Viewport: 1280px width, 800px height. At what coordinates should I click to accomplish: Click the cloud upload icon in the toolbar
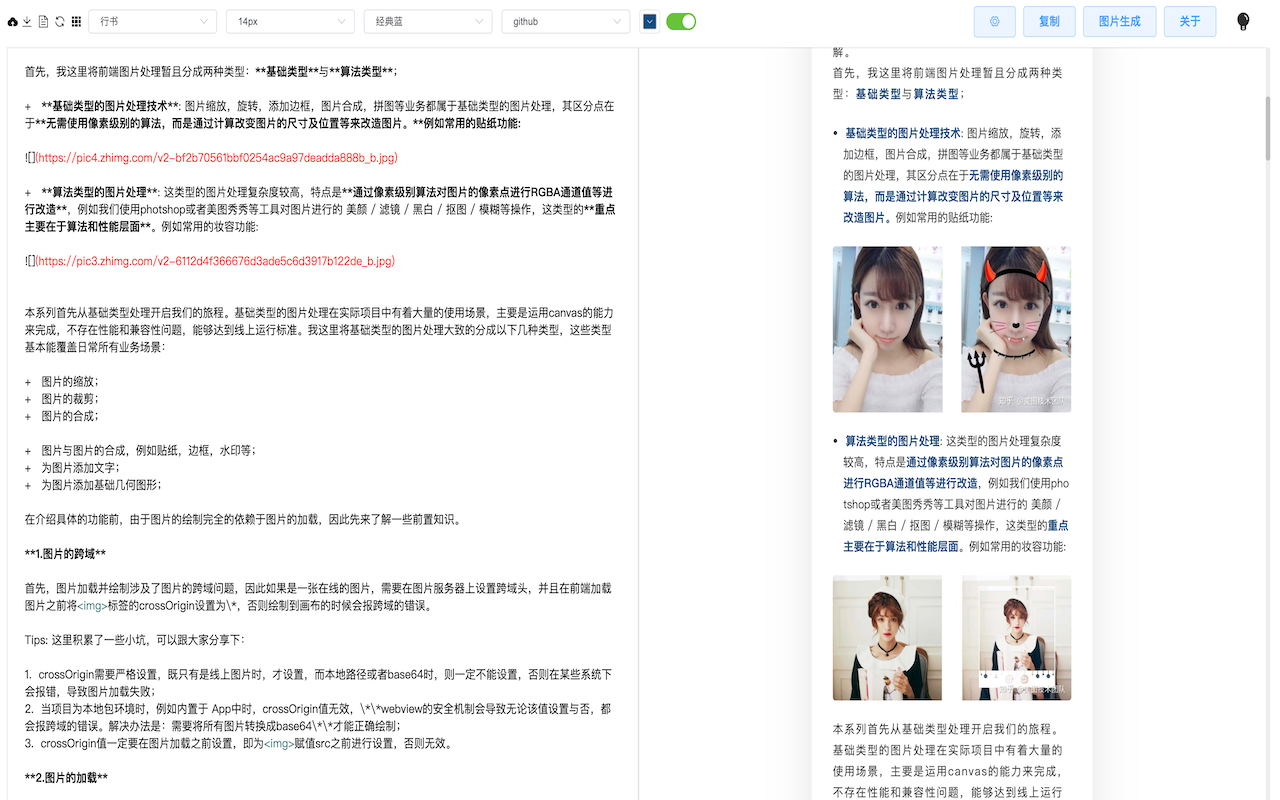(x=12, y=21)
